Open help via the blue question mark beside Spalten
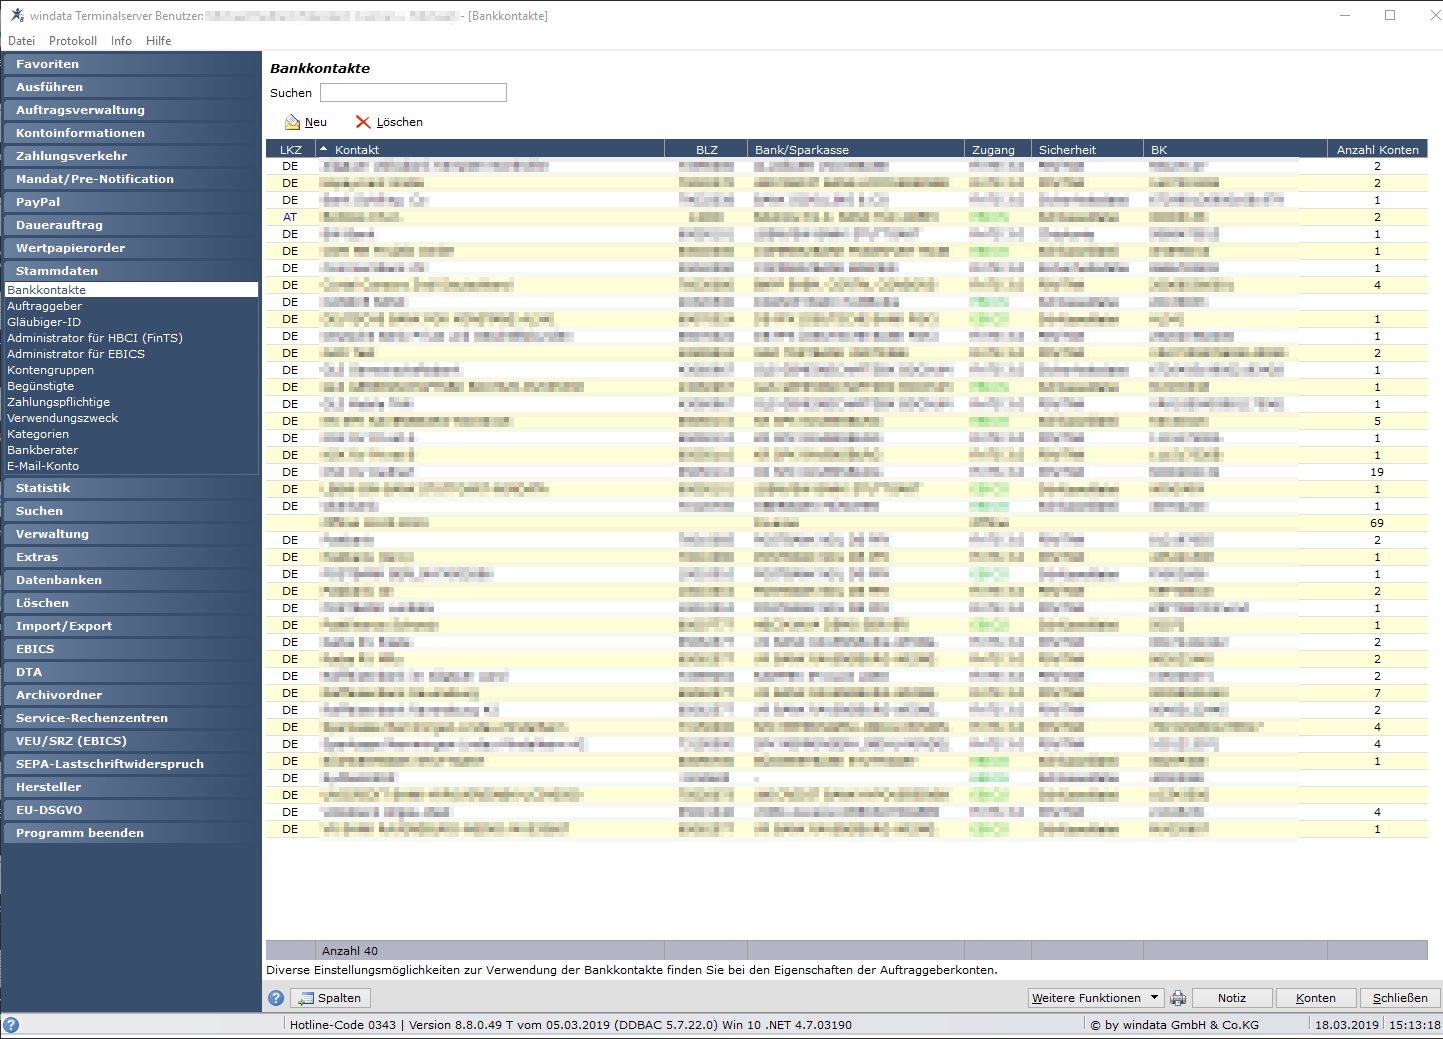Screen dimensions: 1443x1039 276,998
